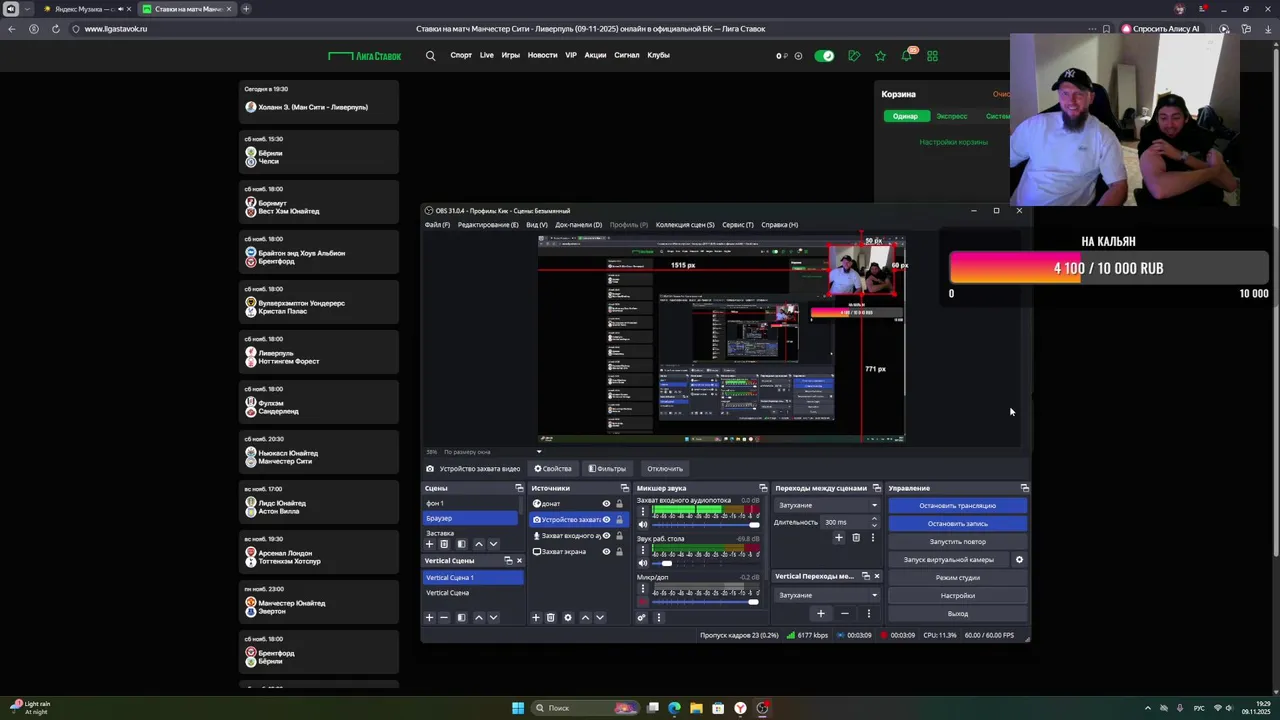This screenshot has height=720, width=1280.
Task: Open Сервис menu in OBS
Action: 737,225
